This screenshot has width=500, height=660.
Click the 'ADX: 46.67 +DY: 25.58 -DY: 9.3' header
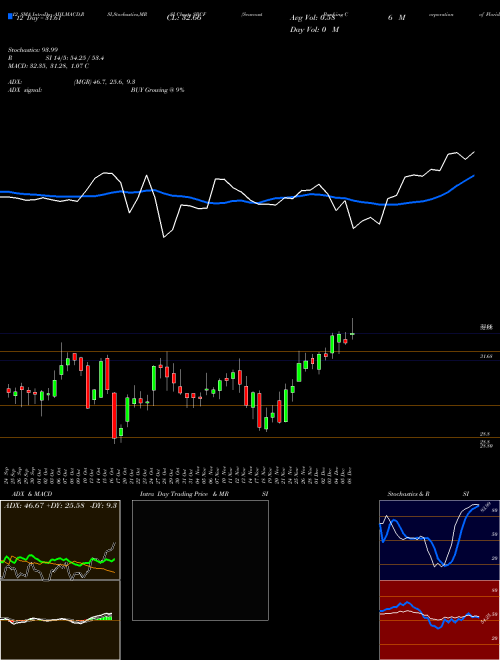pyautogui.click(x=60, y=505)
